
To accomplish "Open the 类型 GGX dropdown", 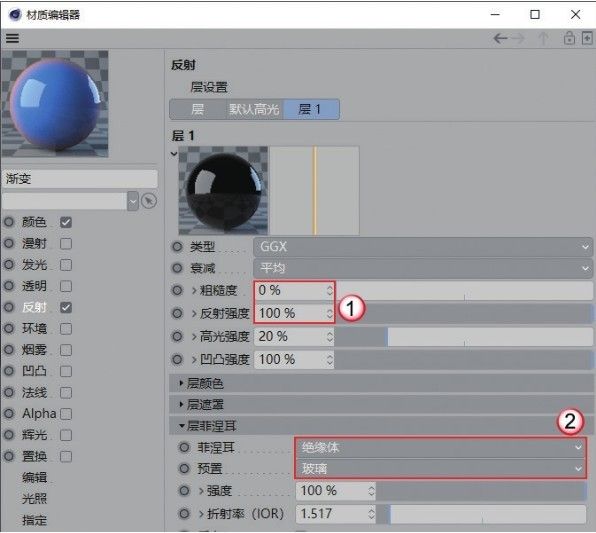I will tap(423, 247).
